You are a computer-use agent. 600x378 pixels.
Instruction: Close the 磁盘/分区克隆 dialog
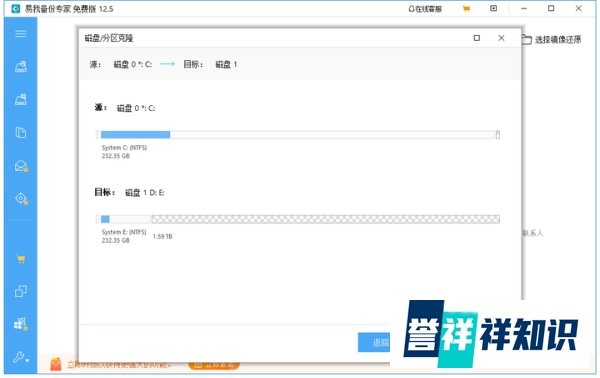click(501, 38)
